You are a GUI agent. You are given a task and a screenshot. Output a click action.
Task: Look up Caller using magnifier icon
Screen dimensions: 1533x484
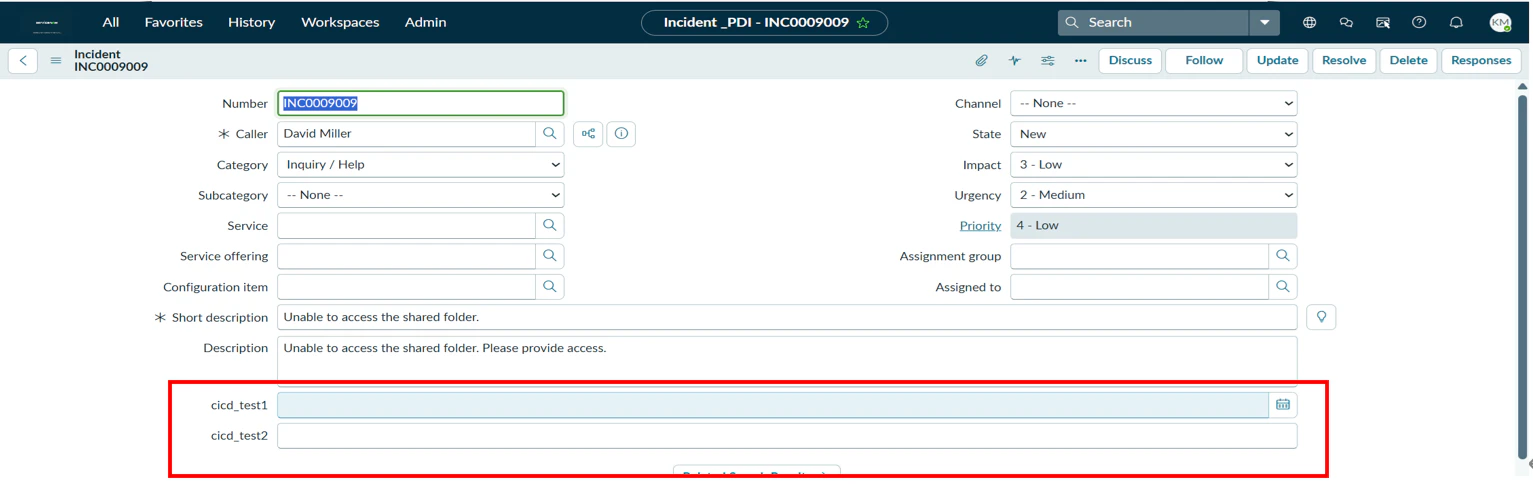(x=550, y=133)
